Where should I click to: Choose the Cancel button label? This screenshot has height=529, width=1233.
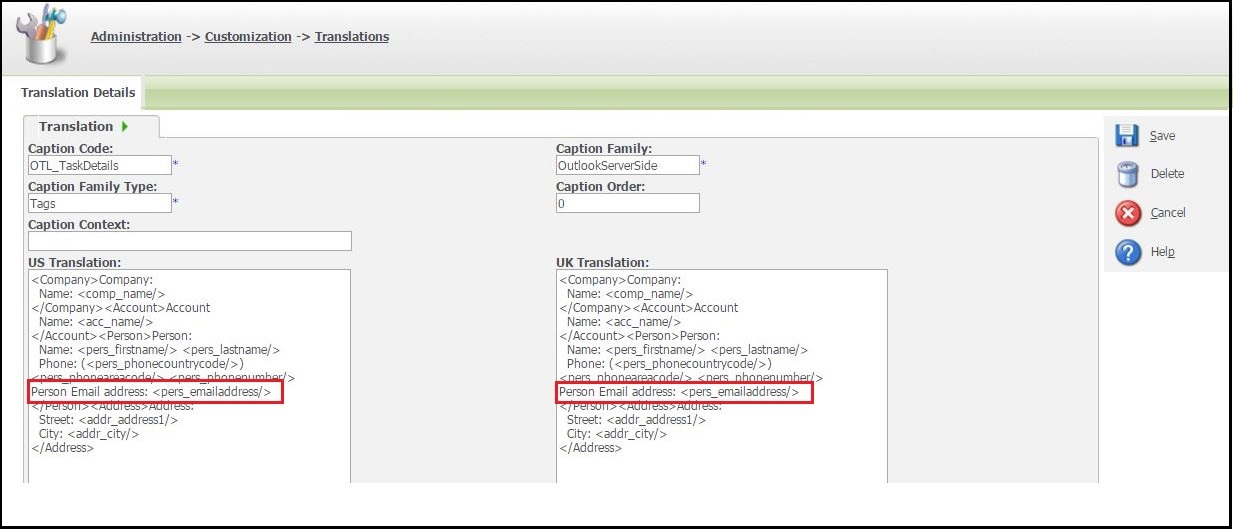pos(1168,213)
